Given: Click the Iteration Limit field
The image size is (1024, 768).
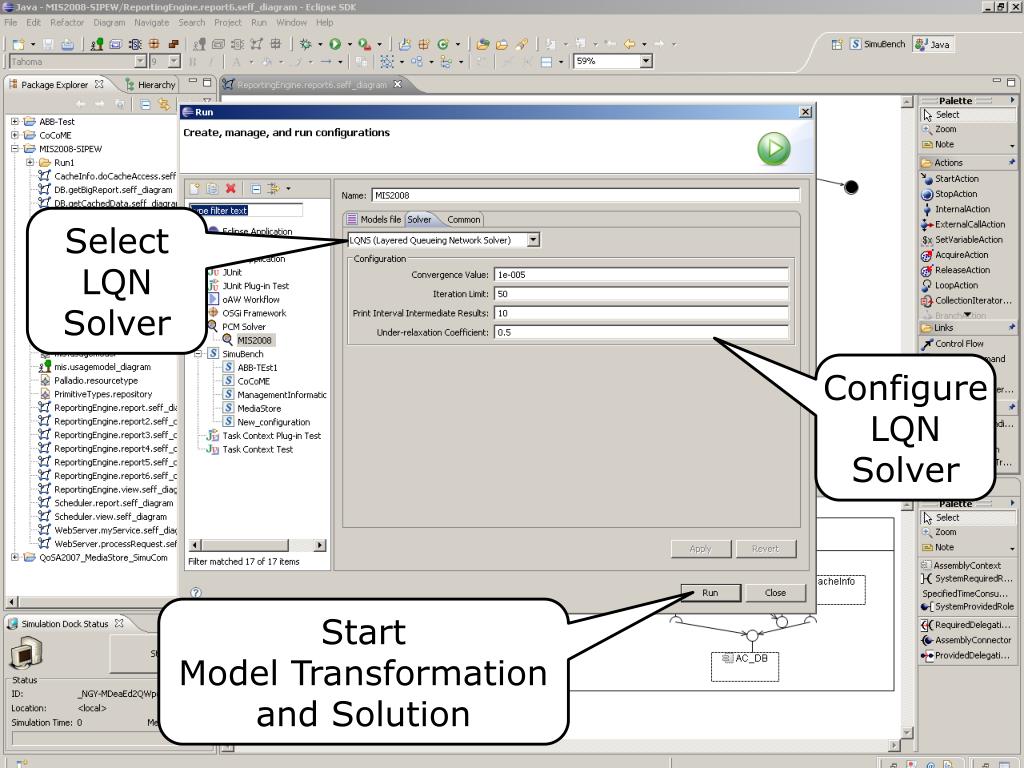Looking at the screenshot, I should [641, 294].
